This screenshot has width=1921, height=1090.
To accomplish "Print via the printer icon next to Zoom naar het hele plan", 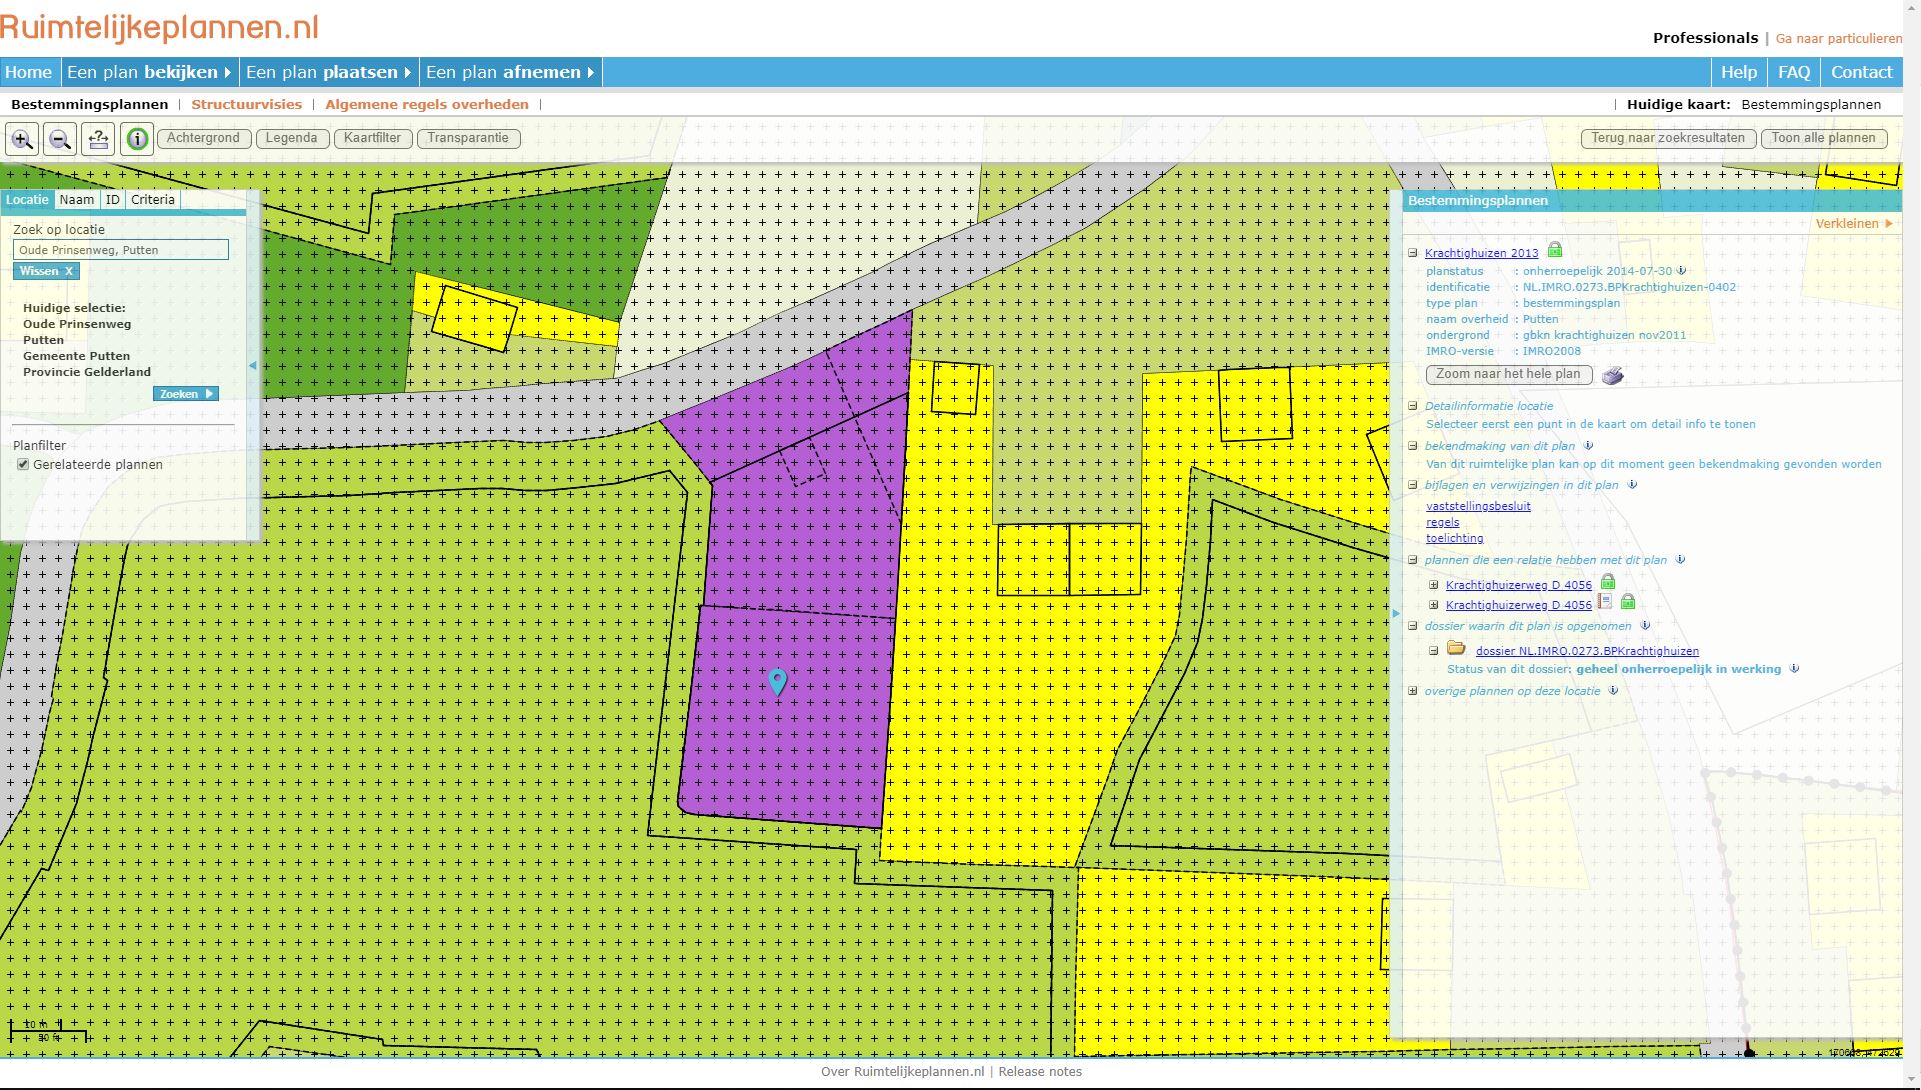I will click(x=1611, y=375).
